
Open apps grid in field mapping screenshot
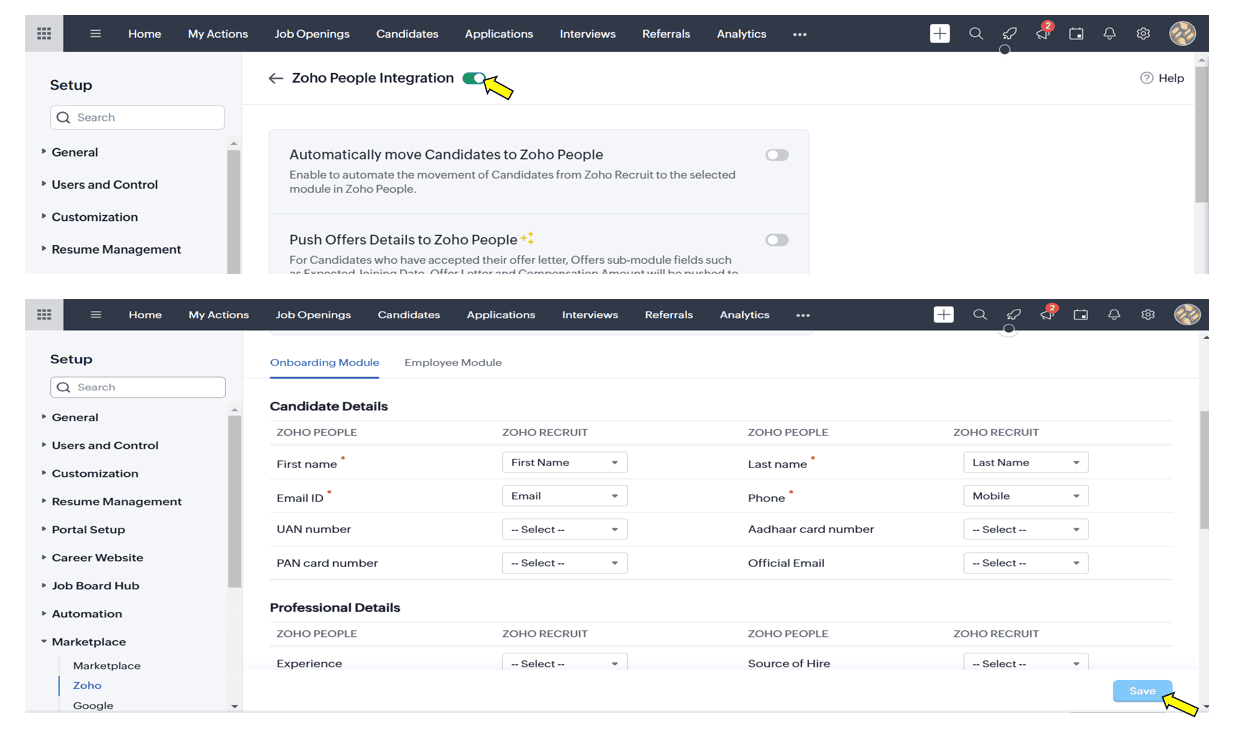[44, 314]
